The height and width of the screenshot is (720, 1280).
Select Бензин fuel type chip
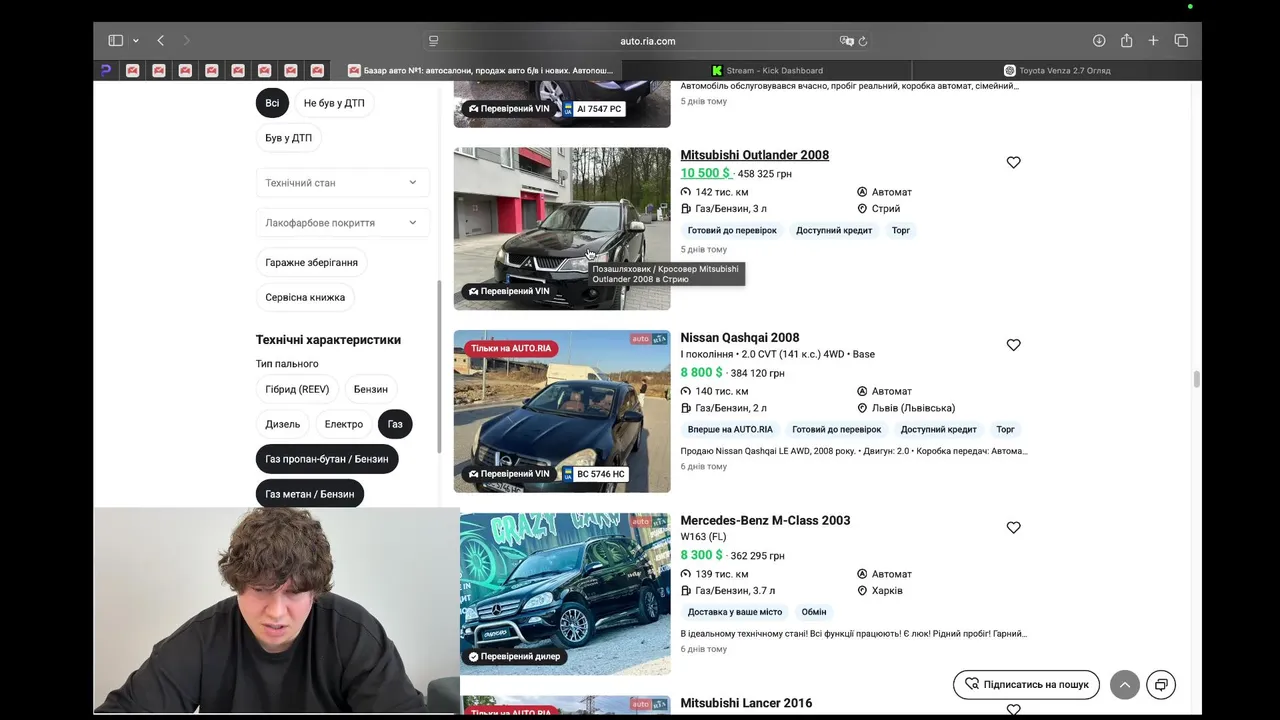371,390
